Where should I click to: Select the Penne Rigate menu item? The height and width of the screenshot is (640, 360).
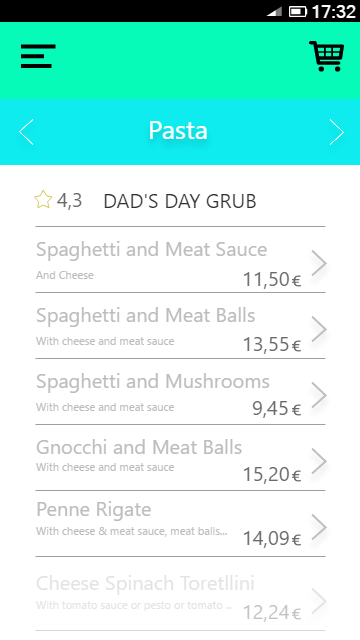180,524
